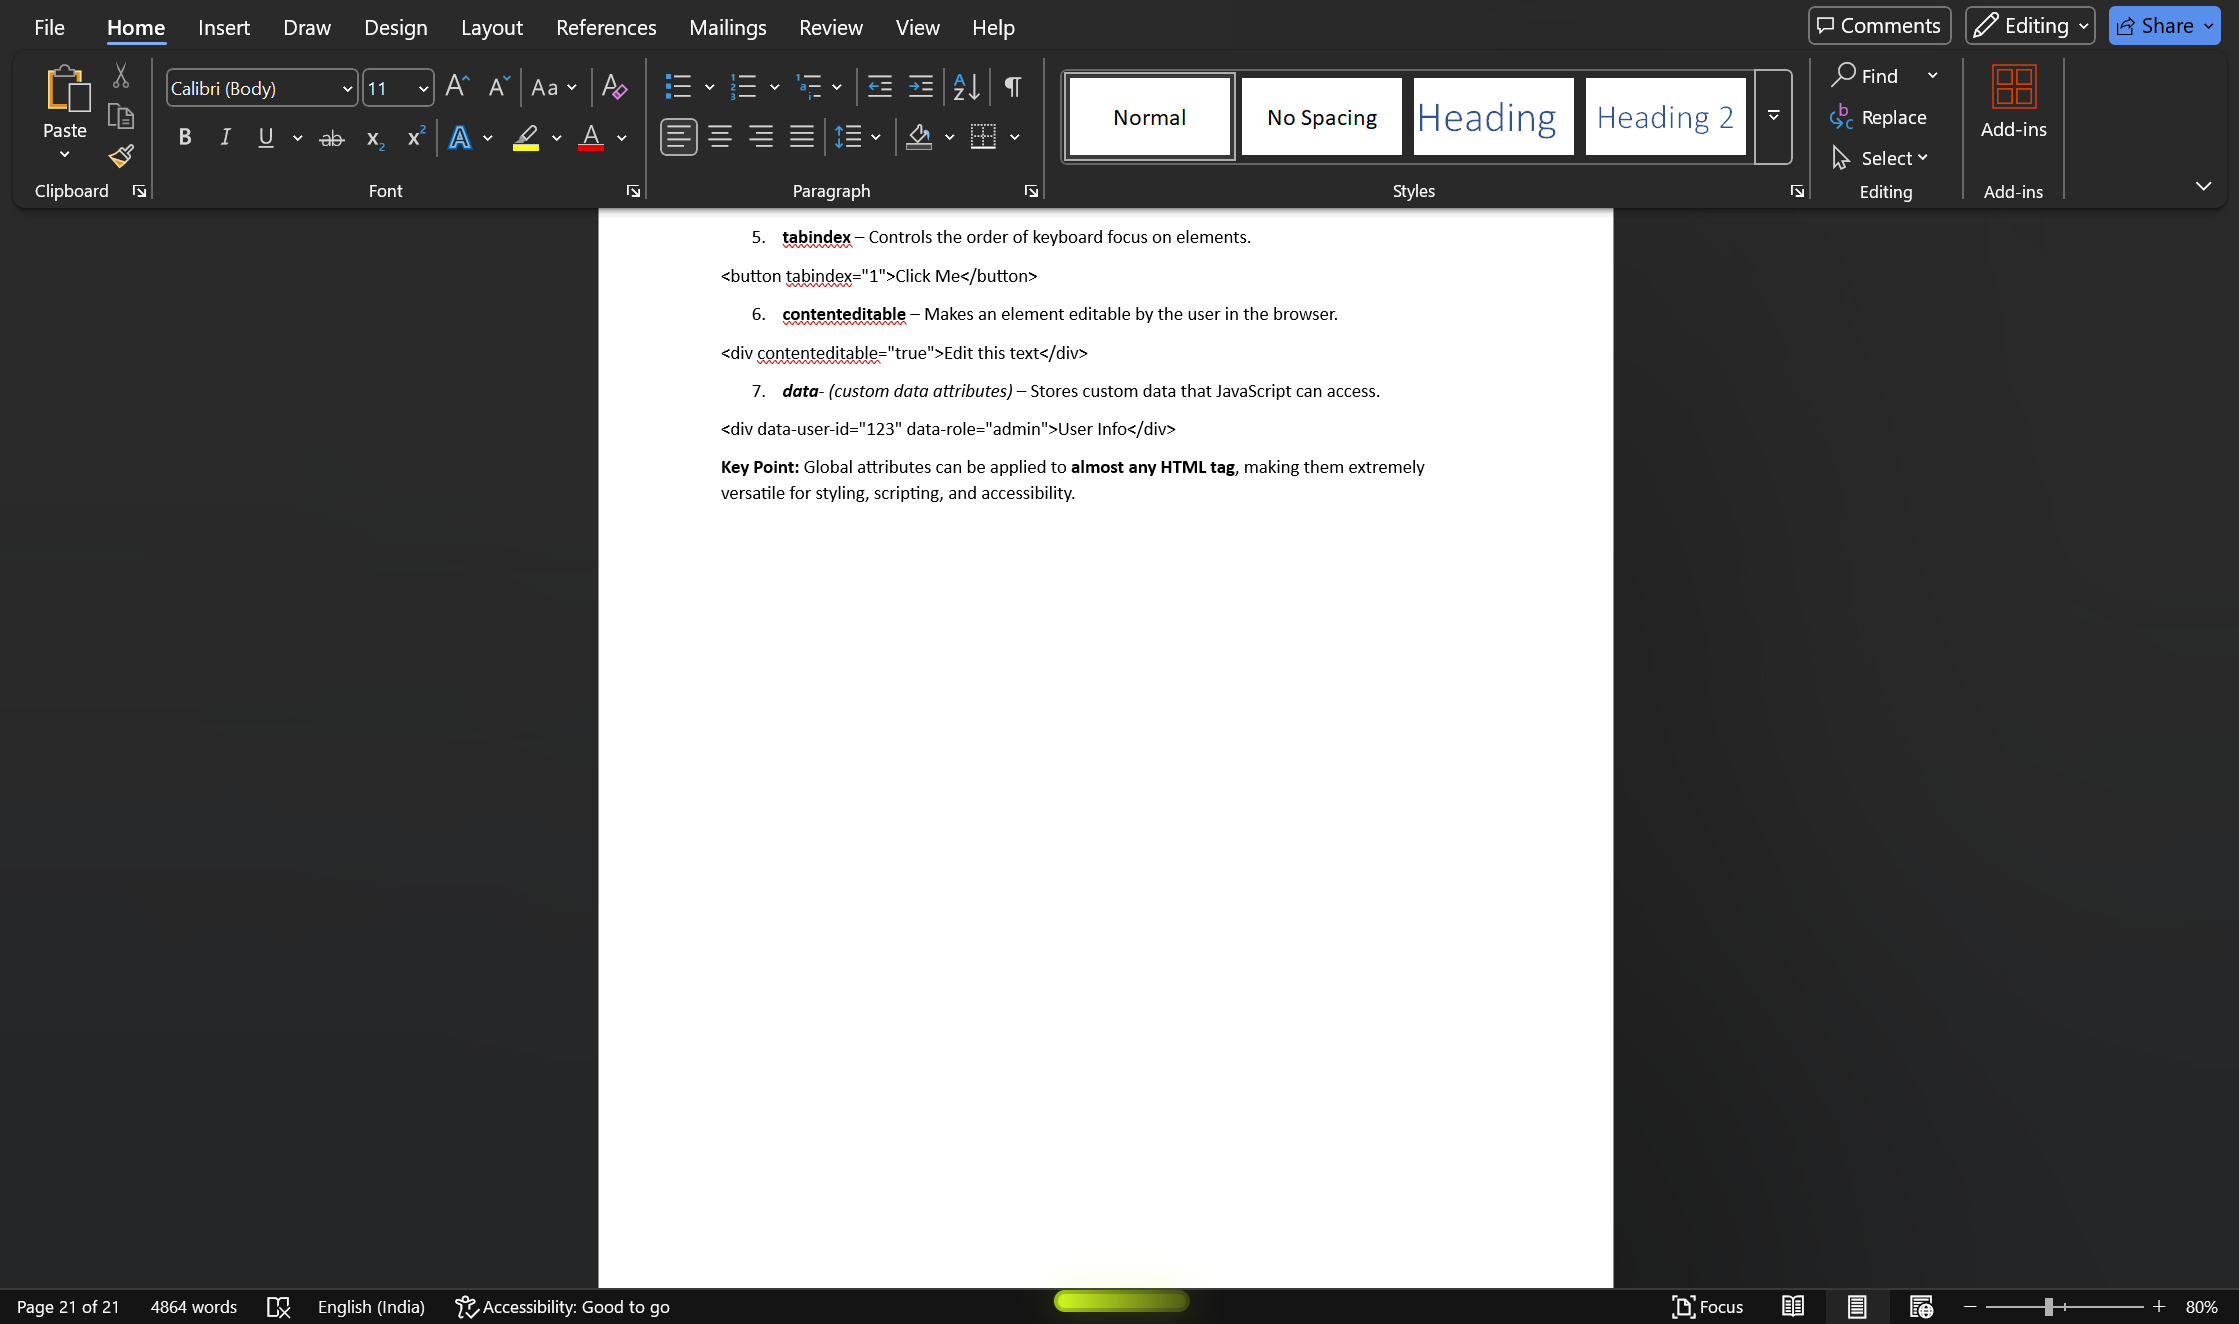Open the Review menu
The image size is (2239, 1324).
click(830, 27)
